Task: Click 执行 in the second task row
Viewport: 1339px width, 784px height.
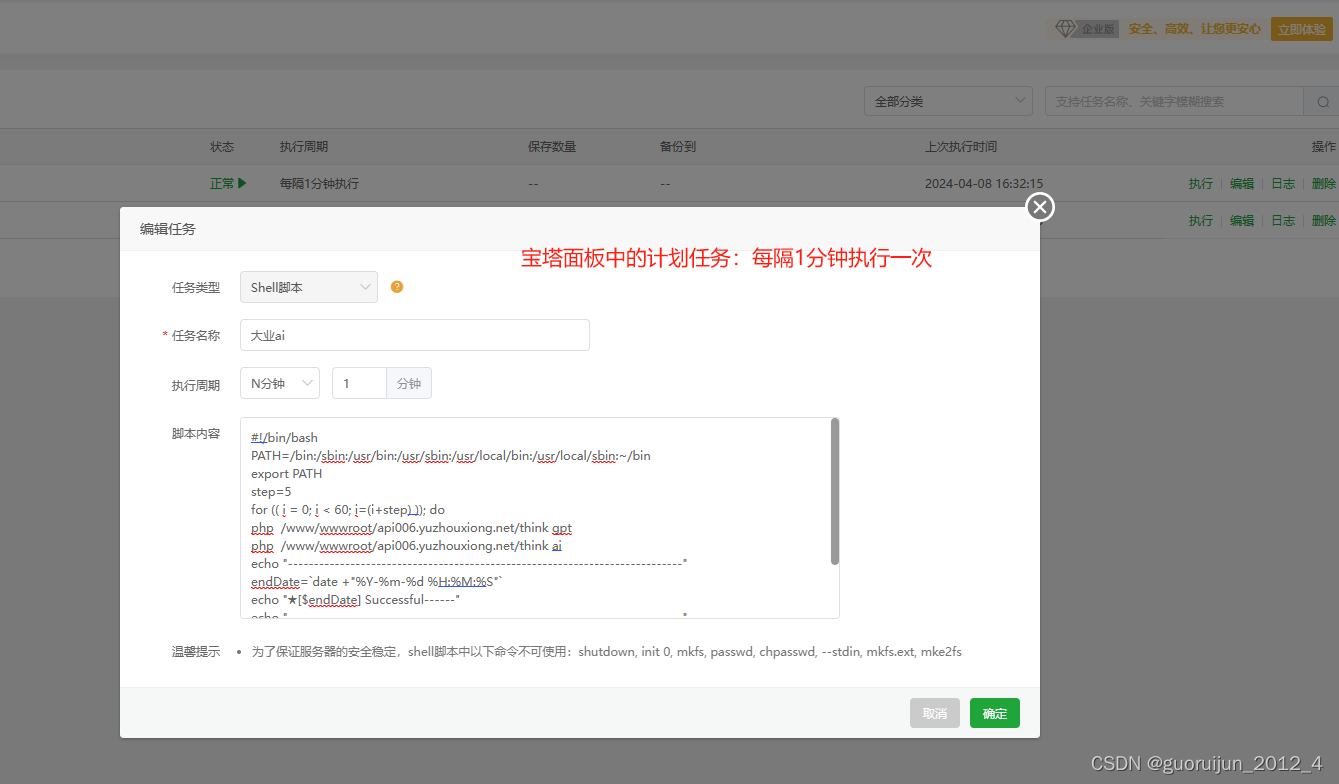Action: click(1201, 220)
